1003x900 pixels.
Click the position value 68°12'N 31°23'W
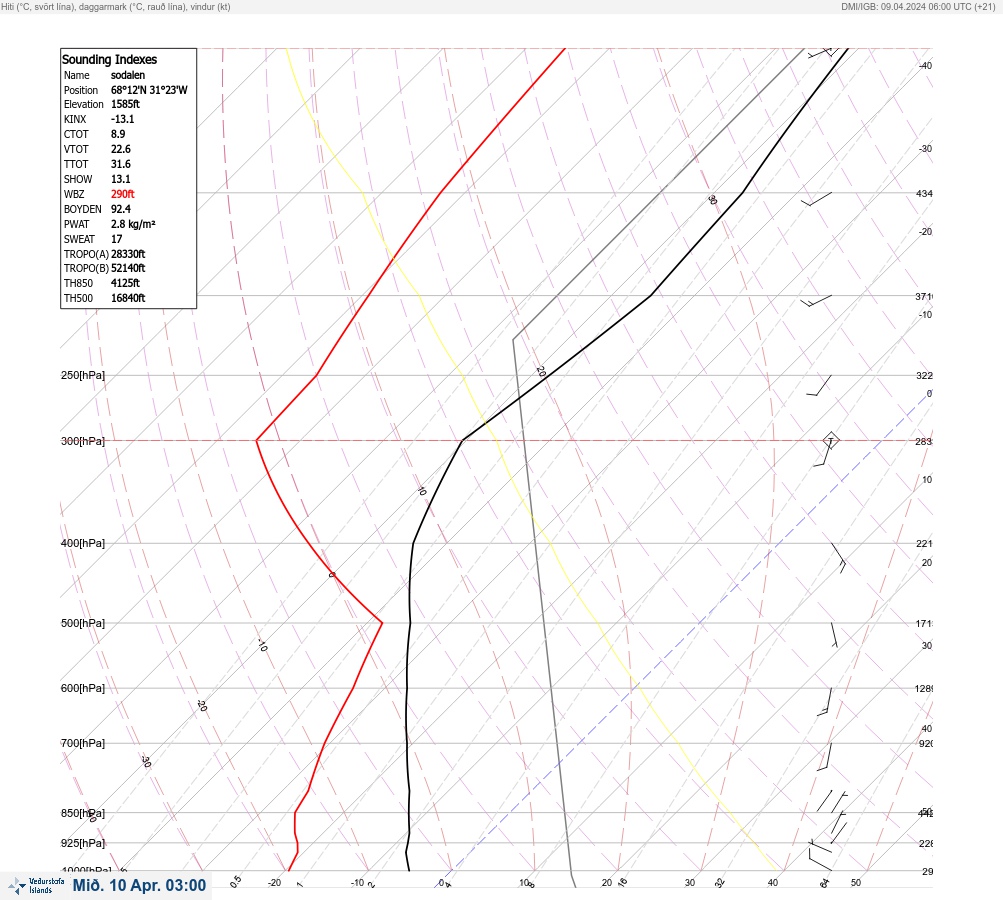pos(149,90)
